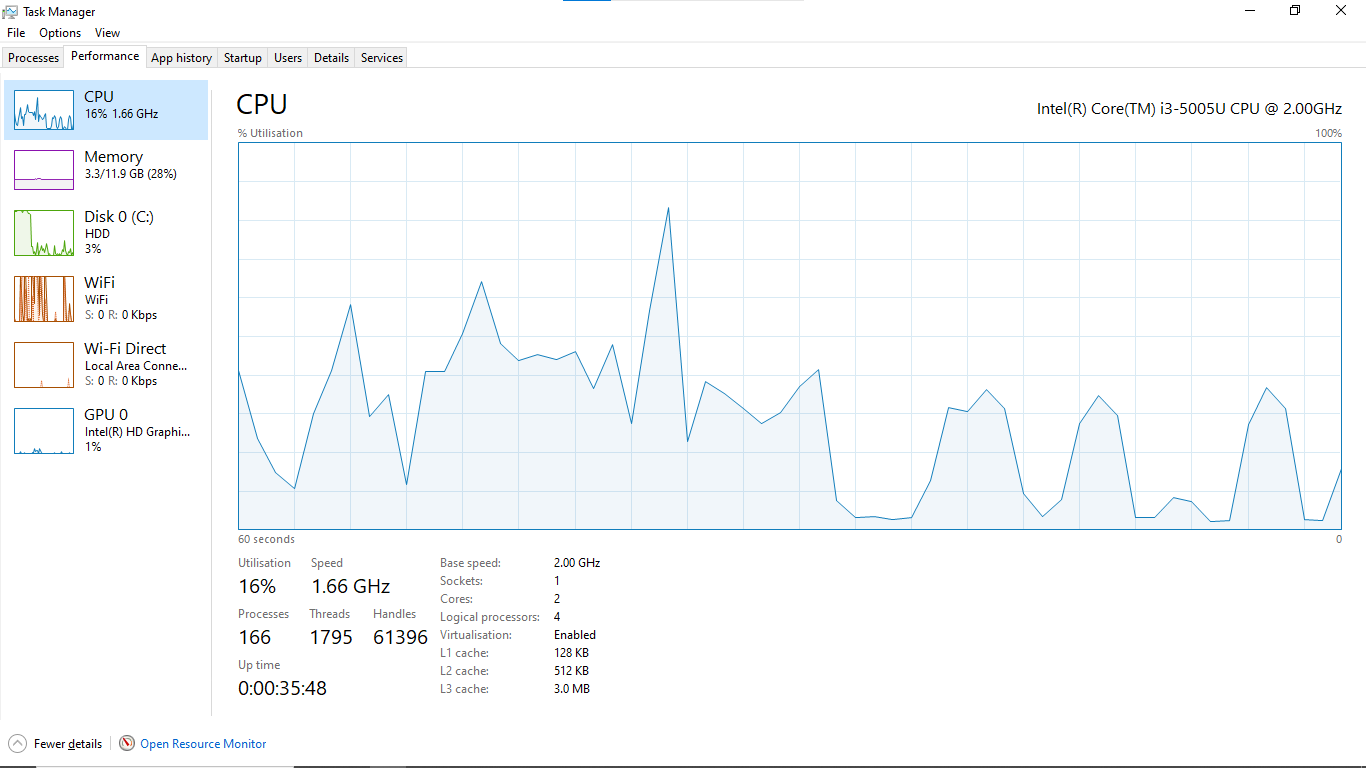Screen dimensions: 1366x768
Task: Switch to the Performance tab
Action: point(105,57)
